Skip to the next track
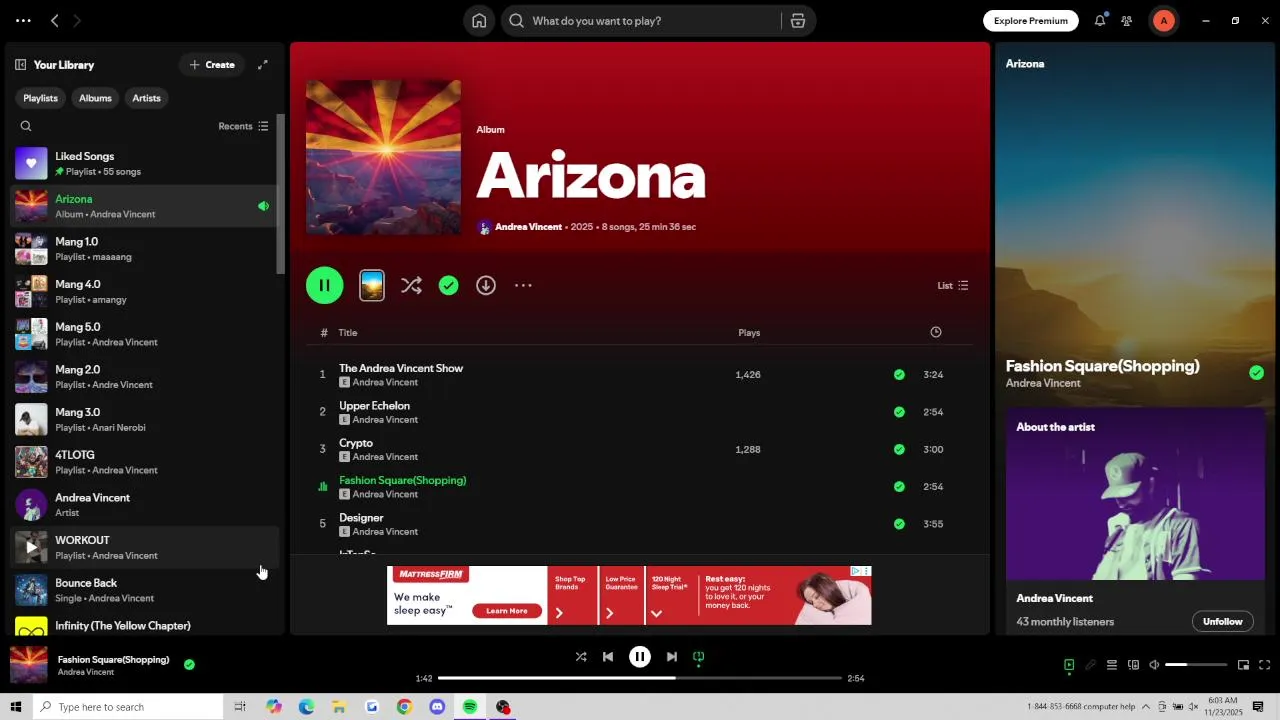Viewport: 1280px width, 720px height. pyautogui.click(x=672, y=657)
